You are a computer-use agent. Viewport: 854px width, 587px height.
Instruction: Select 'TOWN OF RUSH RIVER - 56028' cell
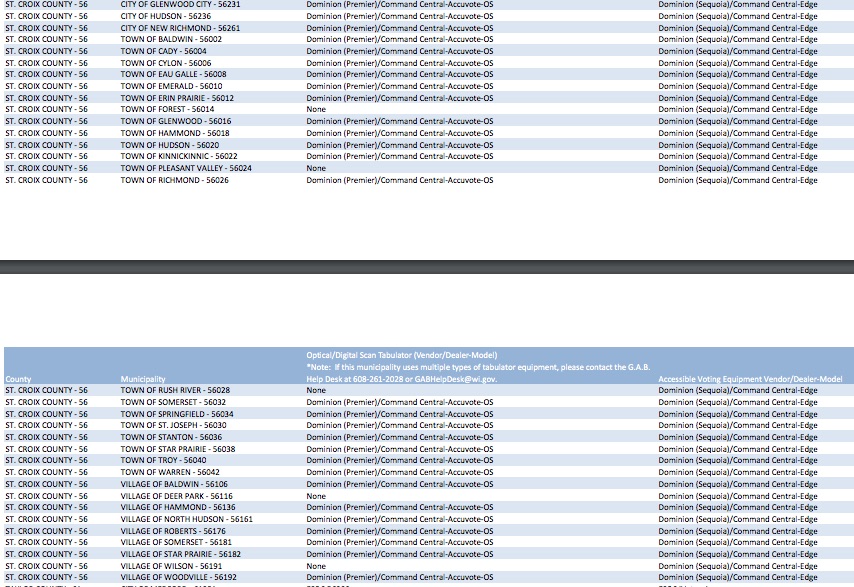click(175, 390)
